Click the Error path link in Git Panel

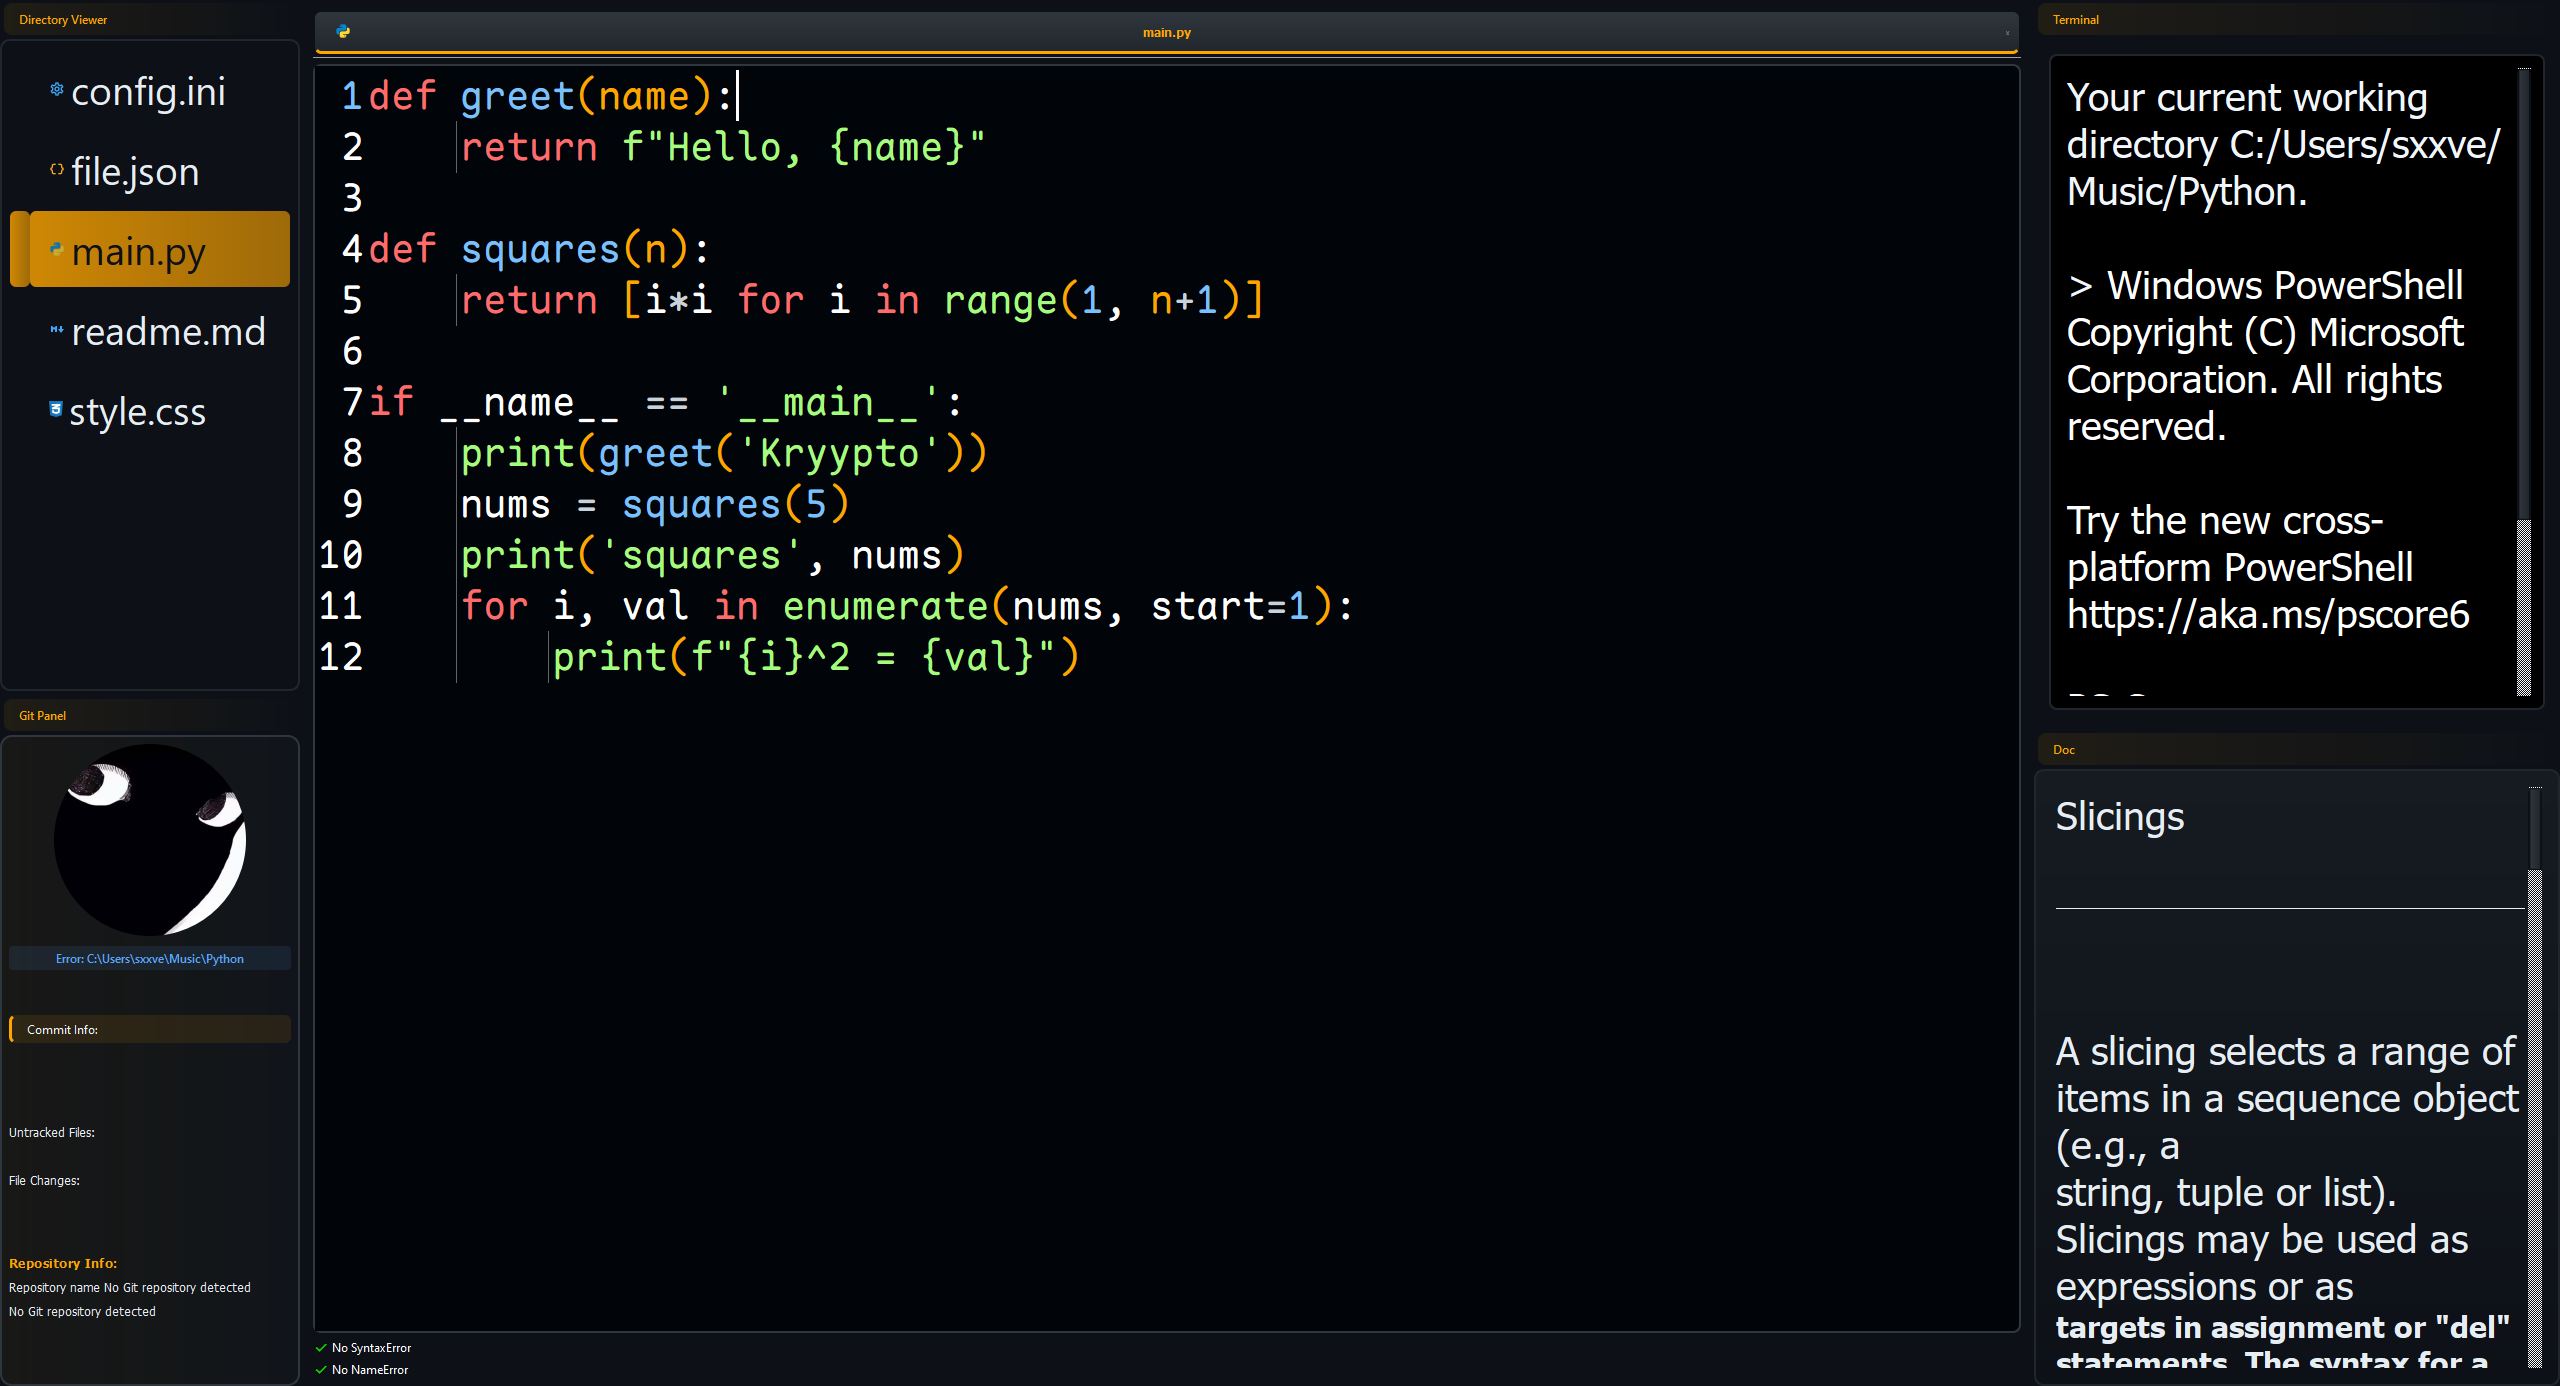coord(150,959)
